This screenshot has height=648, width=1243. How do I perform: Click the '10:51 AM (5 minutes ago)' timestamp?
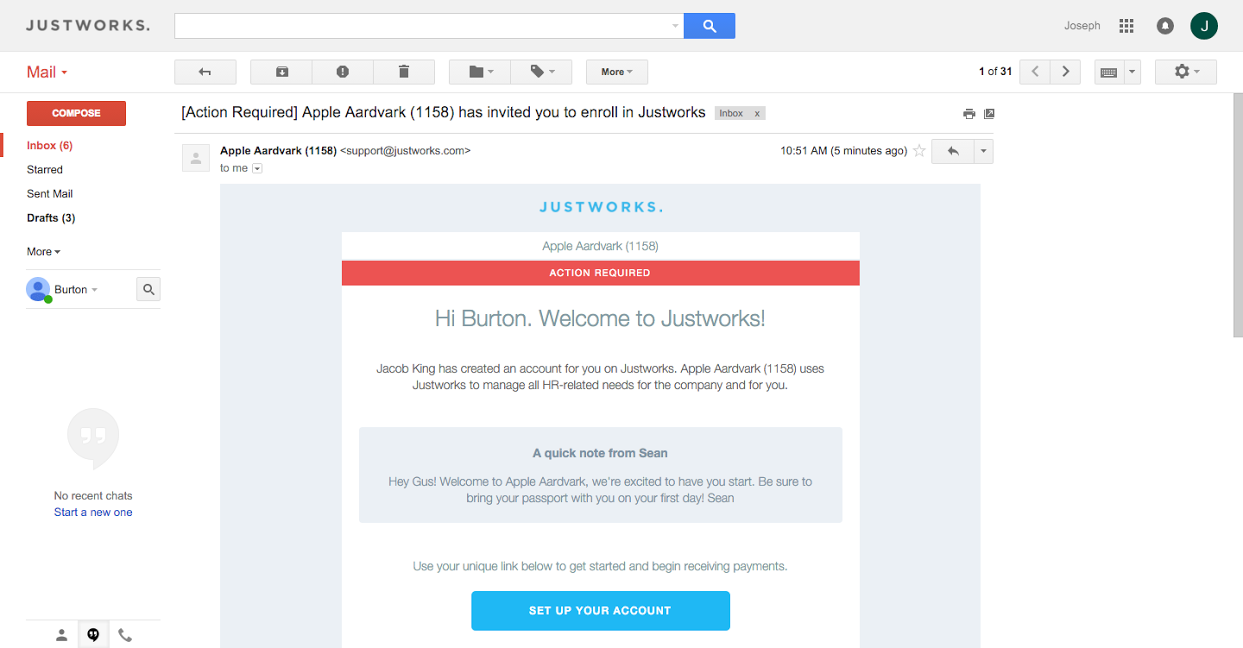tap(843, 151)
